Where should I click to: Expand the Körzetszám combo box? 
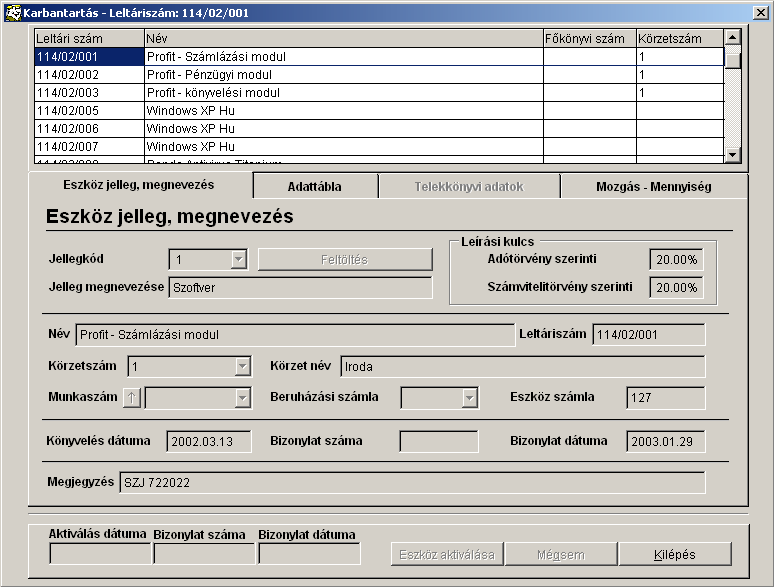242,366
